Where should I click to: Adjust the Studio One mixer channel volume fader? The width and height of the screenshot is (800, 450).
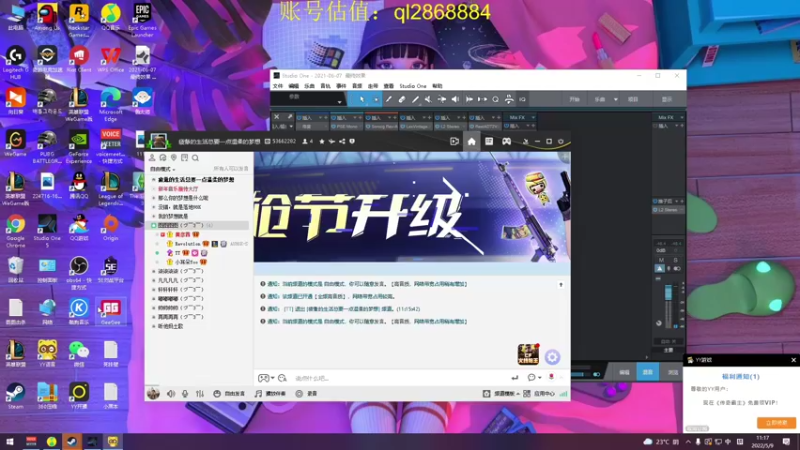(x=668, y=292)
